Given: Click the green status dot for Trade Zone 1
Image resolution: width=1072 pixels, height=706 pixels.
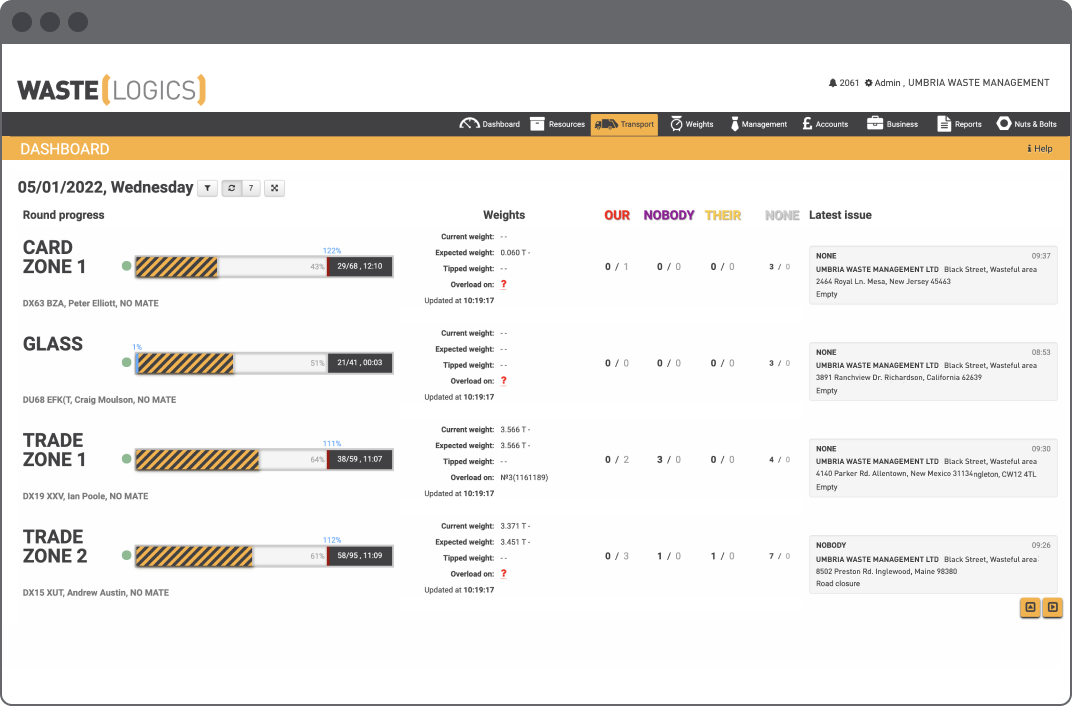Looking at the screenshot, I should point(126,459).
